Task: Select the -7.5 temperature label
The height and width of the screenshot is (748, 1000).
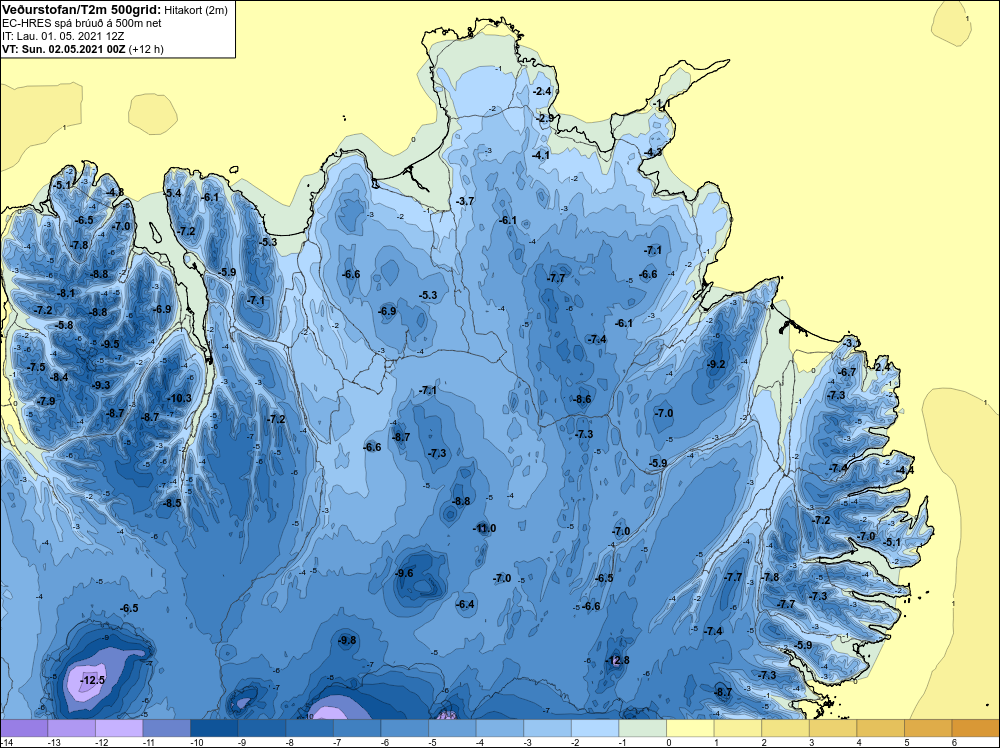Action: 36,367
